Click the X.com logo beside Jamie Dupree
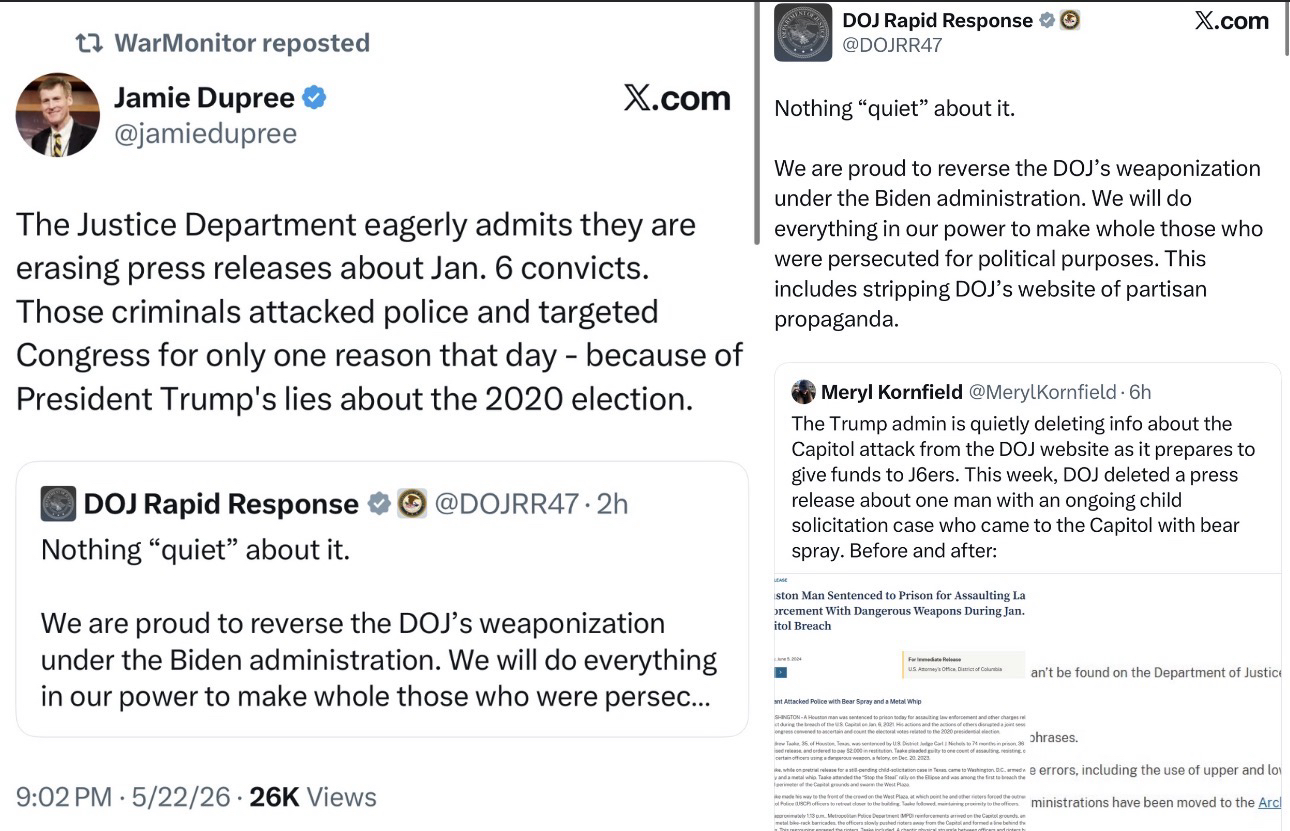 pyautogui.click(x=676, y=98)
